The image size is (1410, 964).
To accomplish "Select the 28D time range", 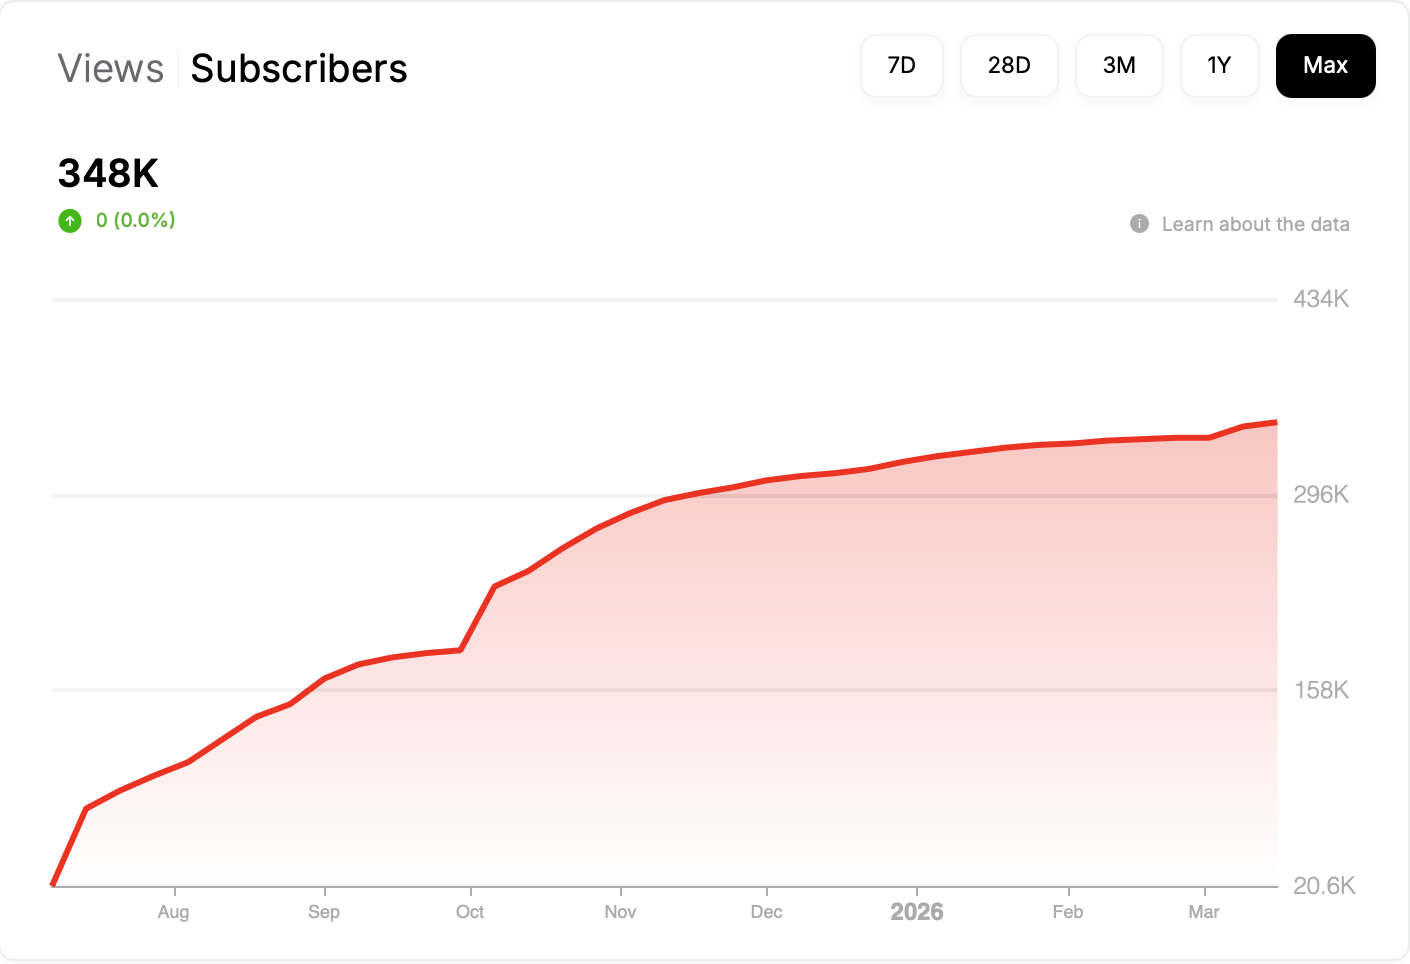I will (1009, 66).
